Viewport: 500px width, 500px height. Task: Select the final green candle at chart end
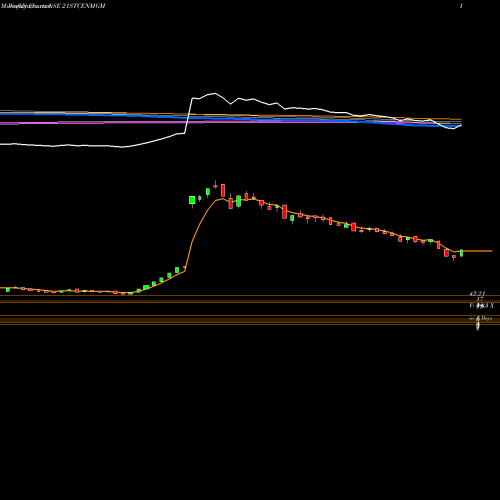(461, 253)
